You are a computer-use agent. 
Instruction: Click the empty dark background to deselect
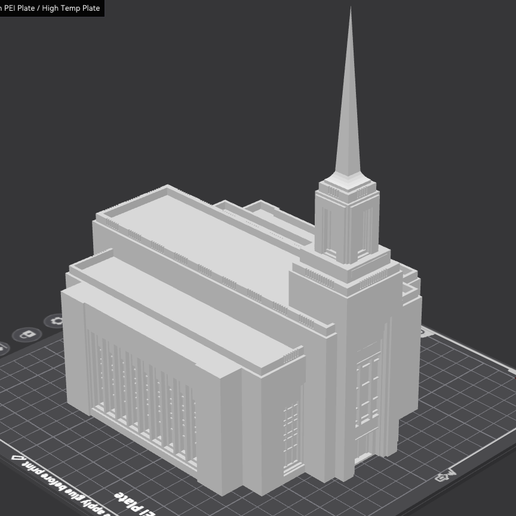167,100
